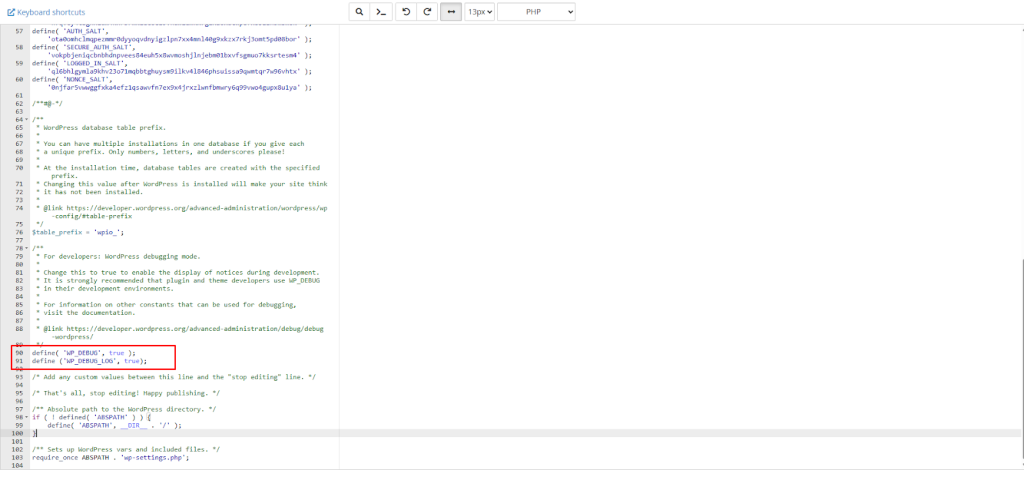Click line number 100 in the gutter
1024x480 pixels.
[x=17, y=433]
